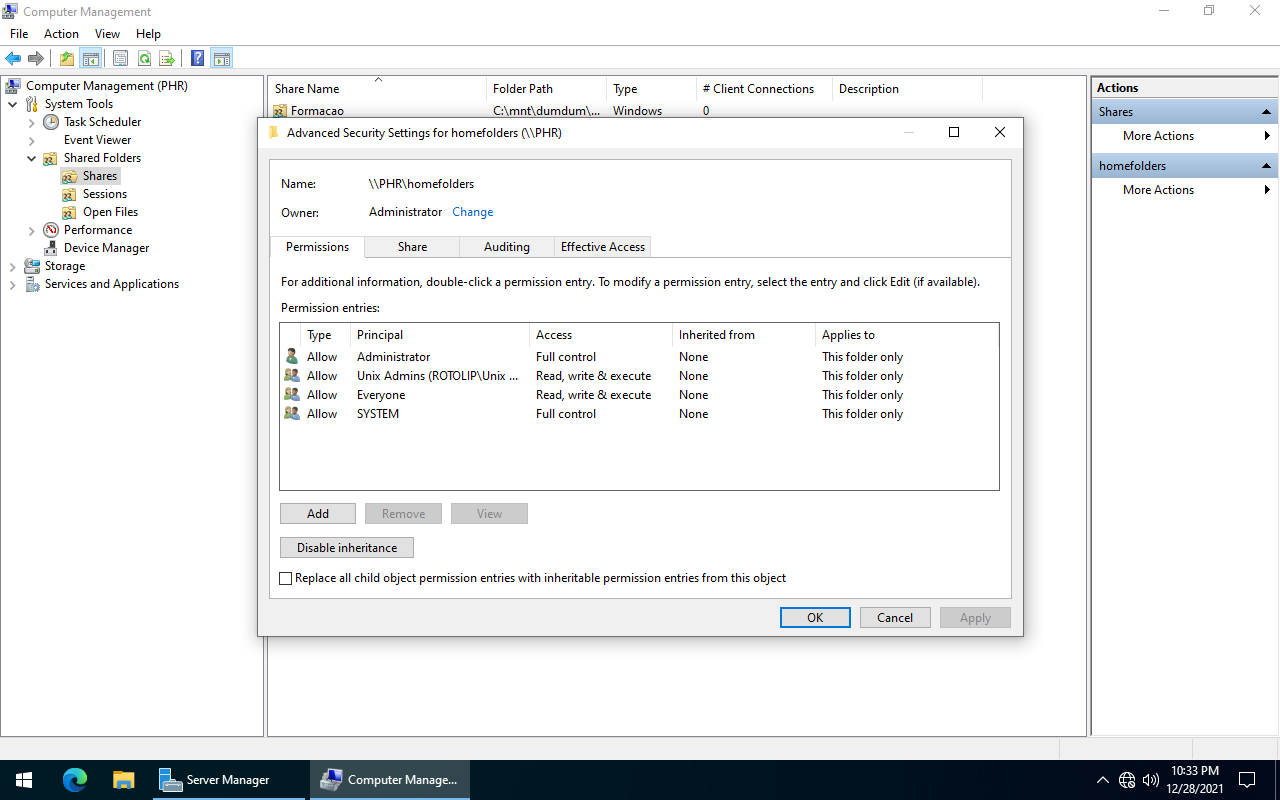
Task: Click Add to create a permission entry
Action: coord(317,513)
